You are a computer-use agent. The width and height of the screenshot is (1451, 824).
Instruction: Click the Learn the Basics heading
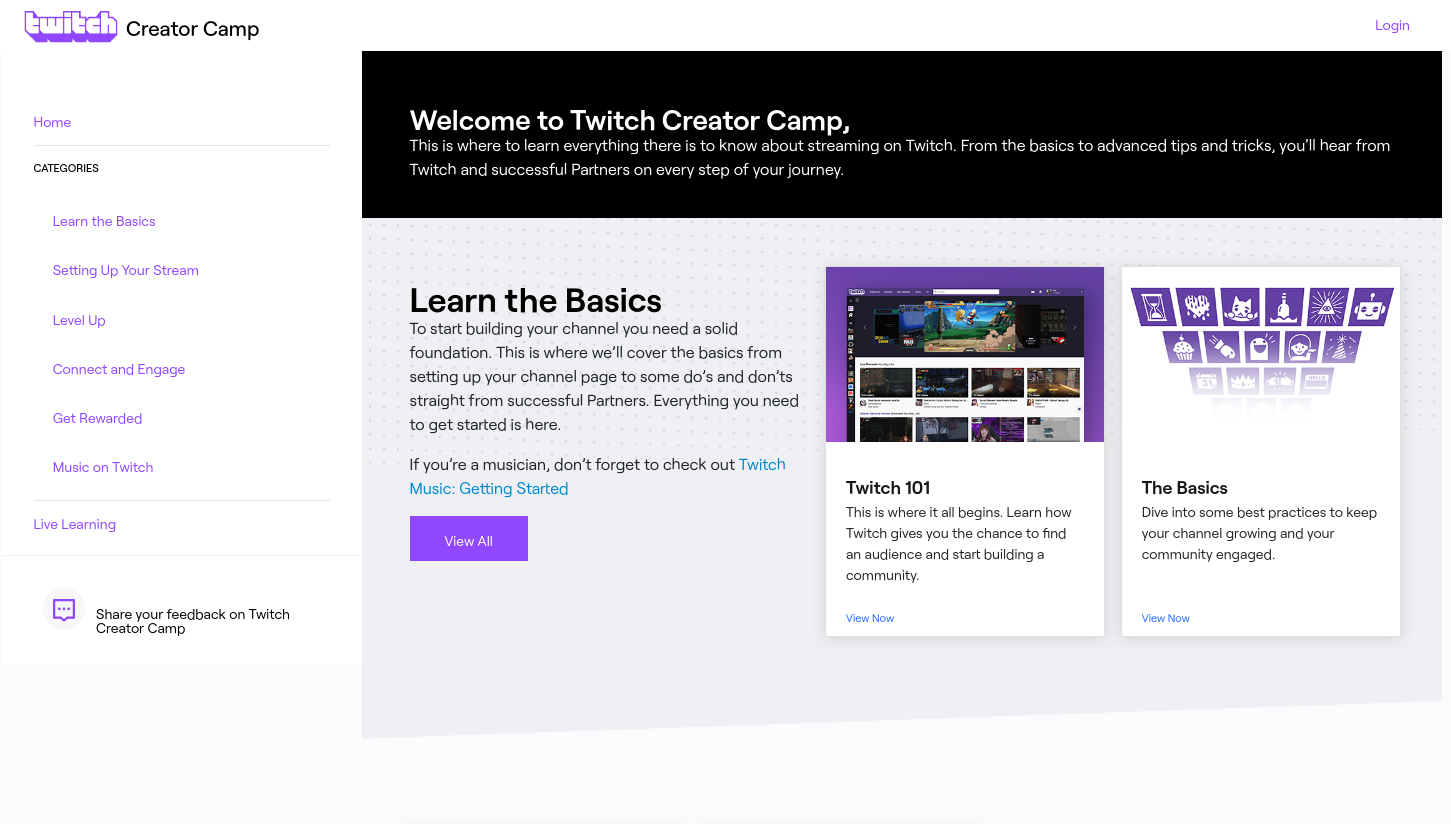536,300
